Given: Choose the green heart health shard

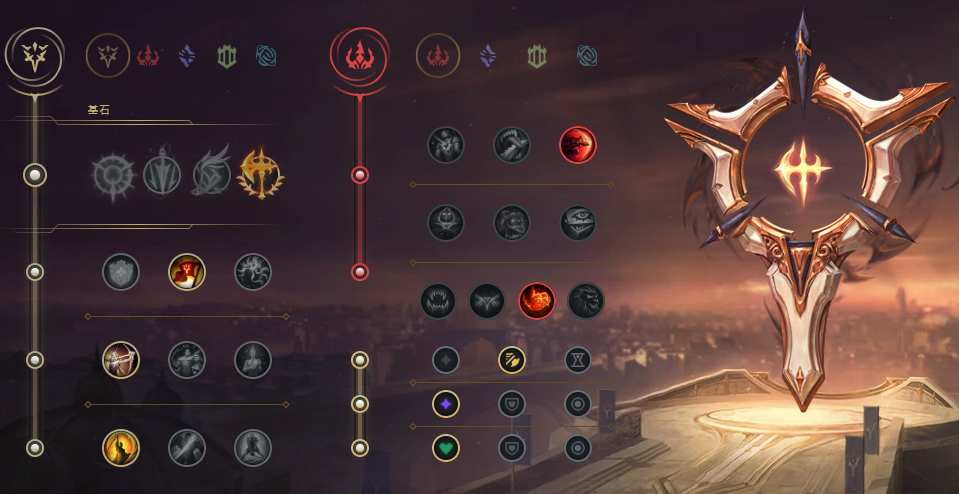Looking at the screenshot, I should pyautogui.click(x=446, y=448).
